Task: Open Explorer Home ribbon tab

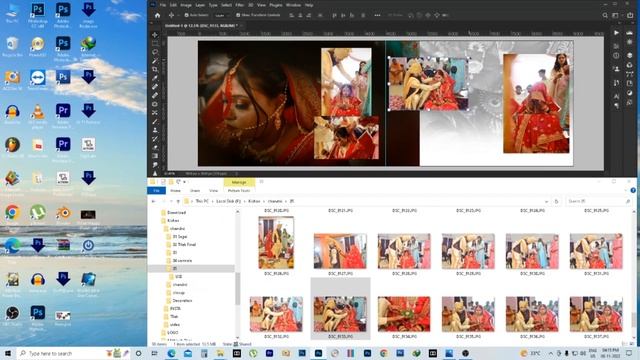Action: coord(176,191)
